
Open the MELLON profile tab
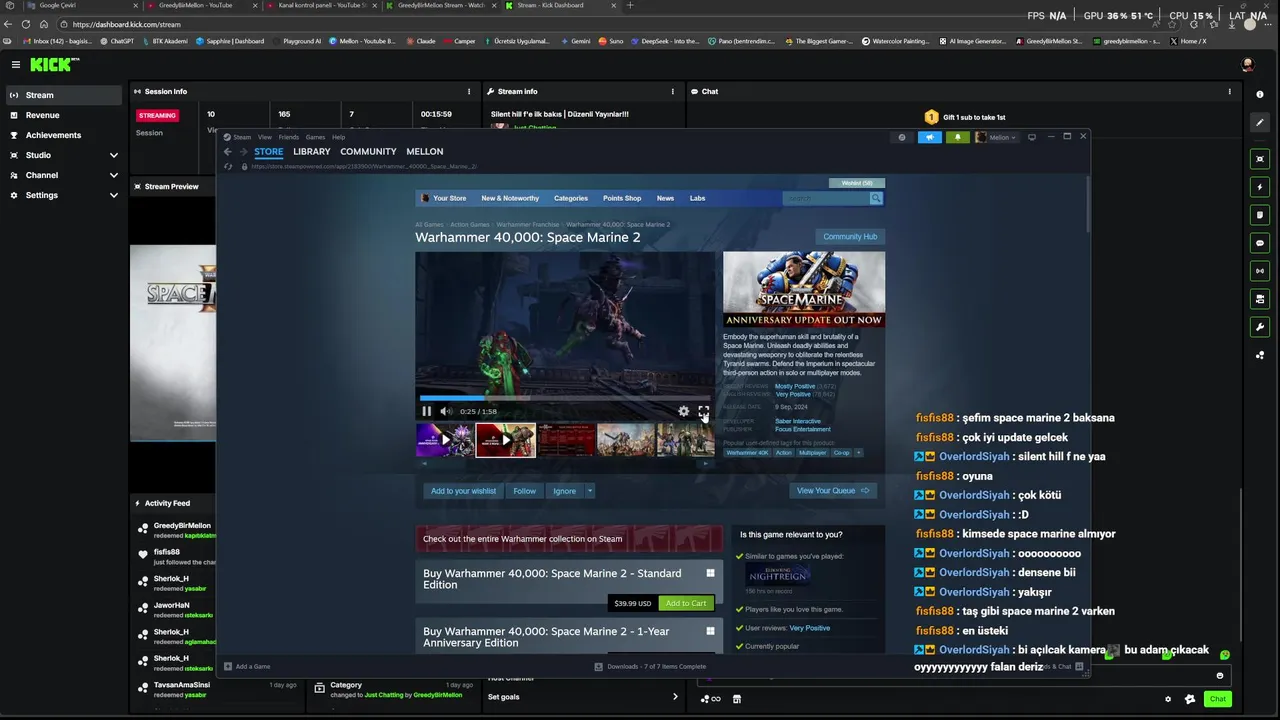click(425, 152)
